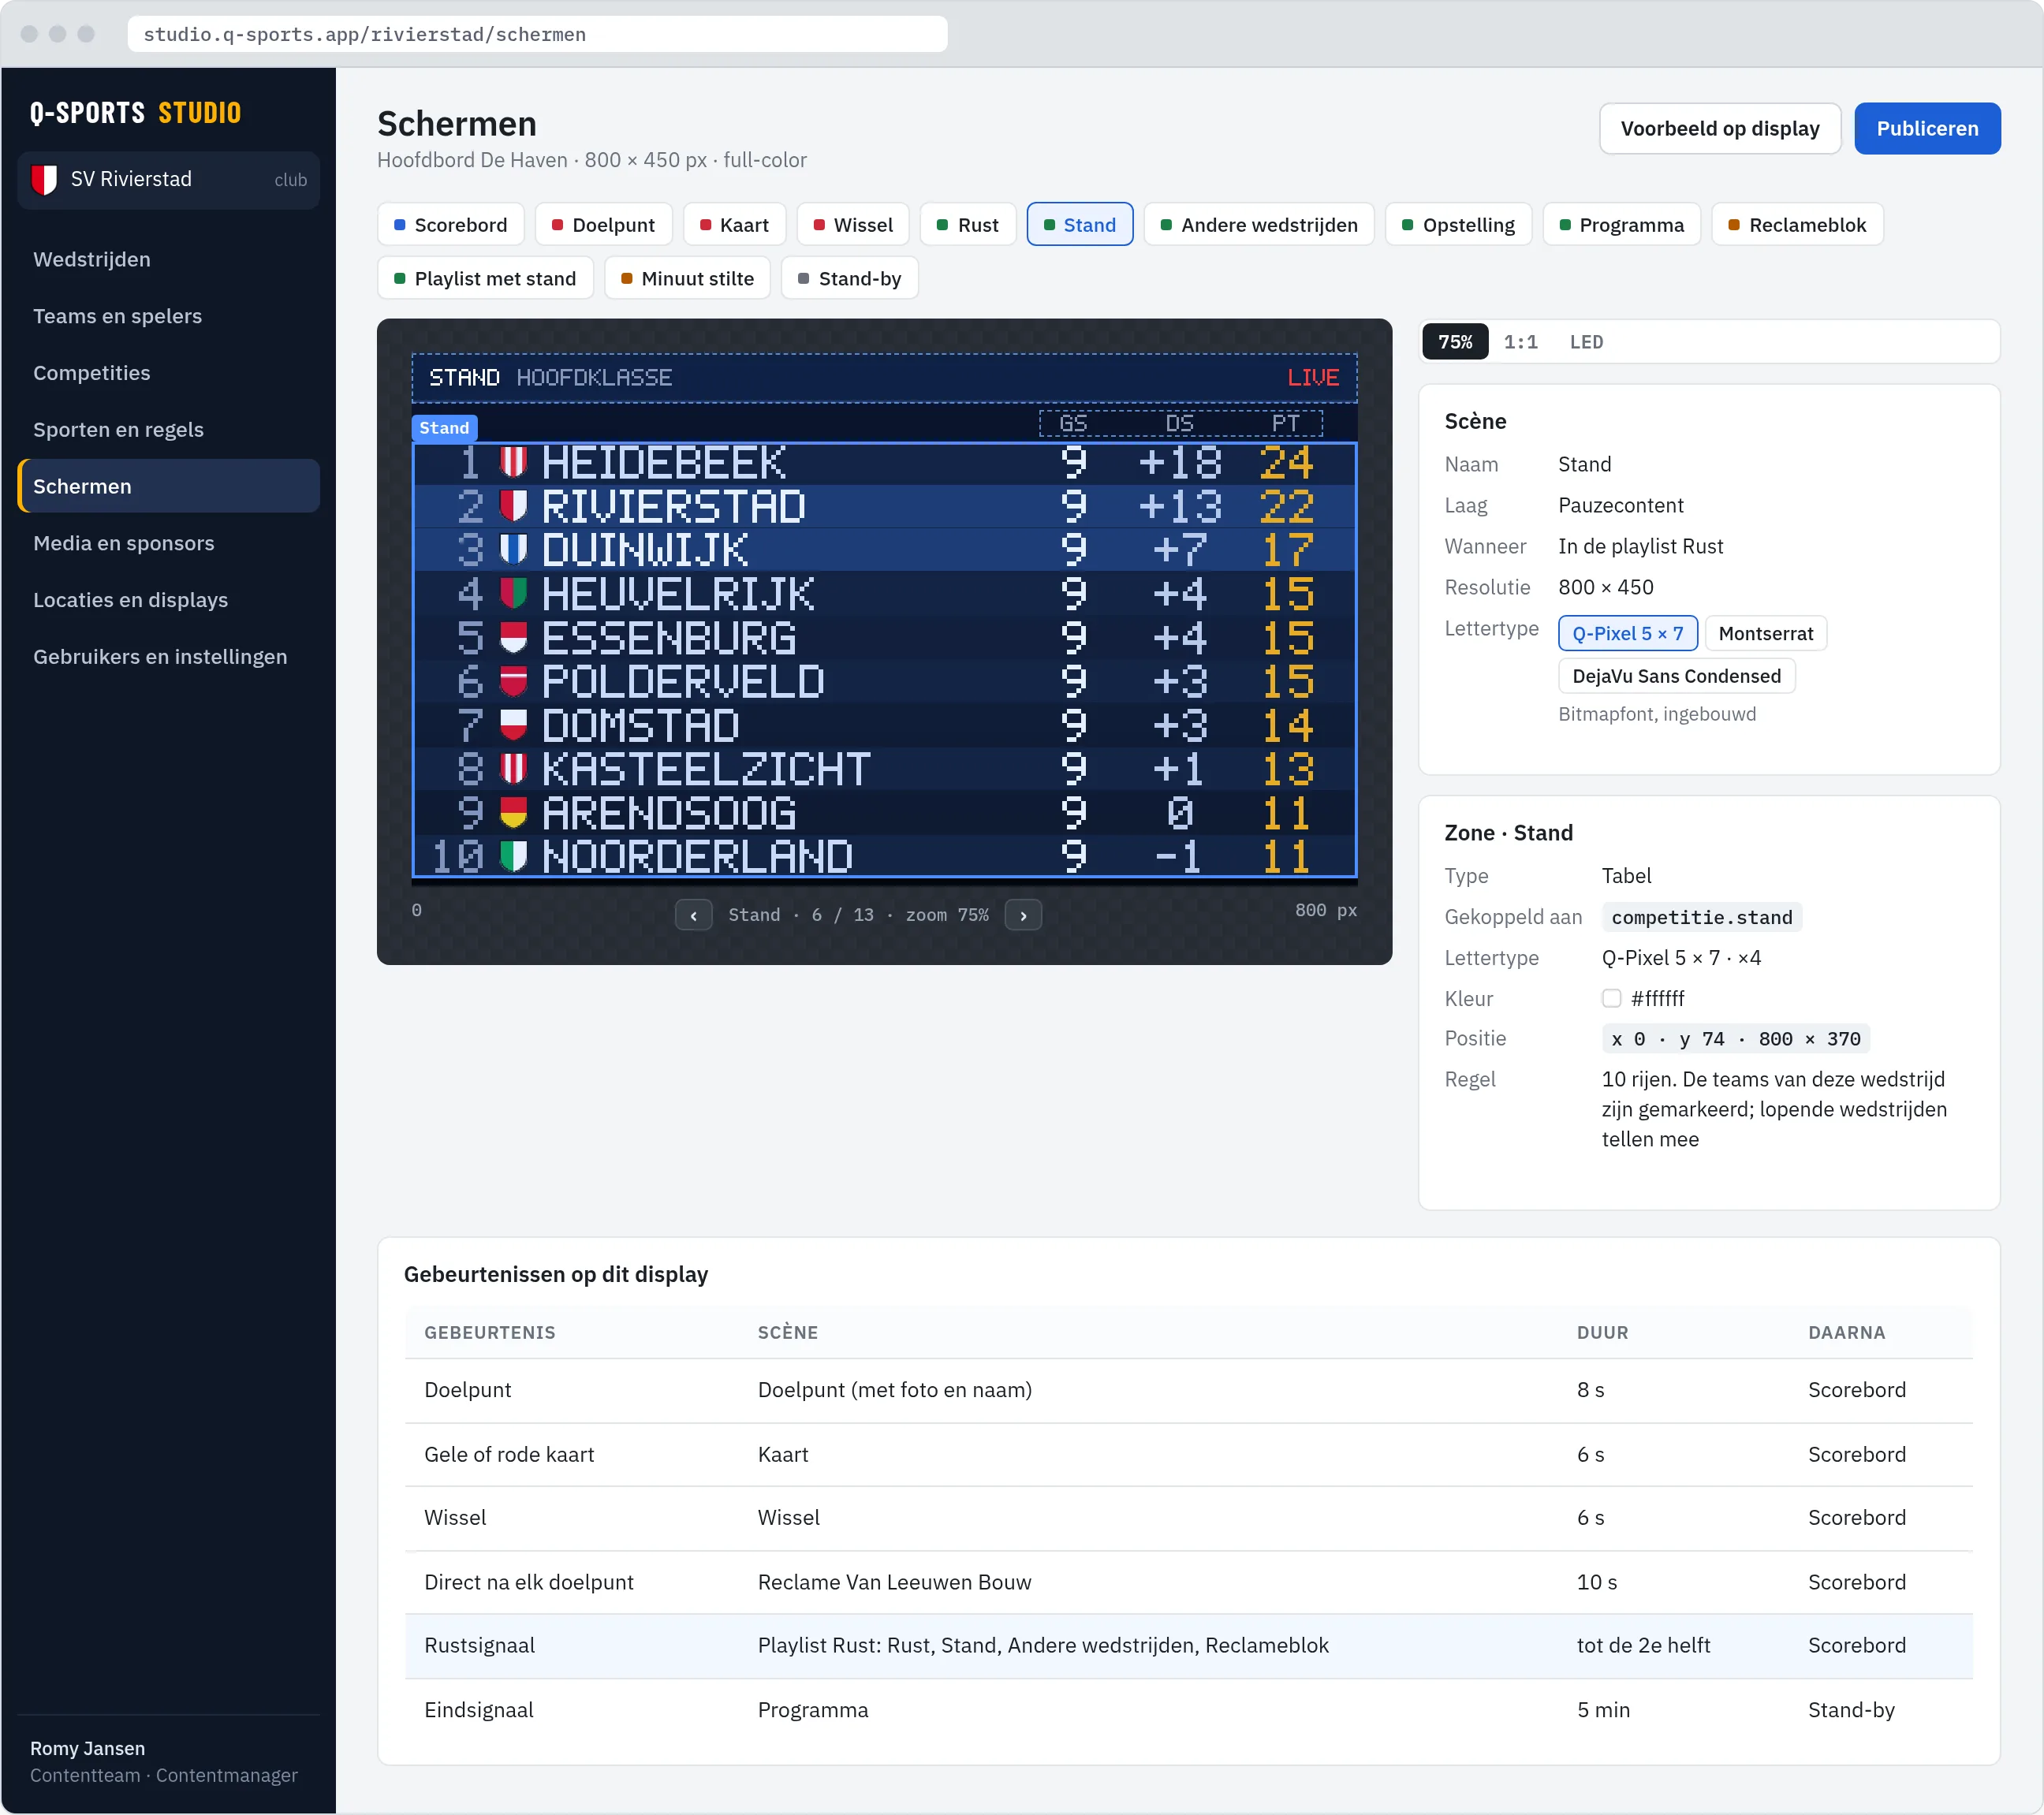Open the Andere wedstrijden scene

pyautogui.click(x=1258, y=225)
